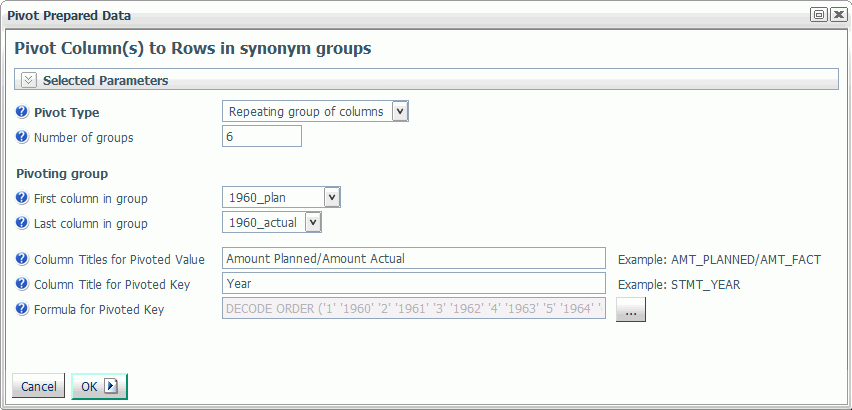
Task: Click the Last column in group label
Action: pyautogui.click(x=91, y=224)
